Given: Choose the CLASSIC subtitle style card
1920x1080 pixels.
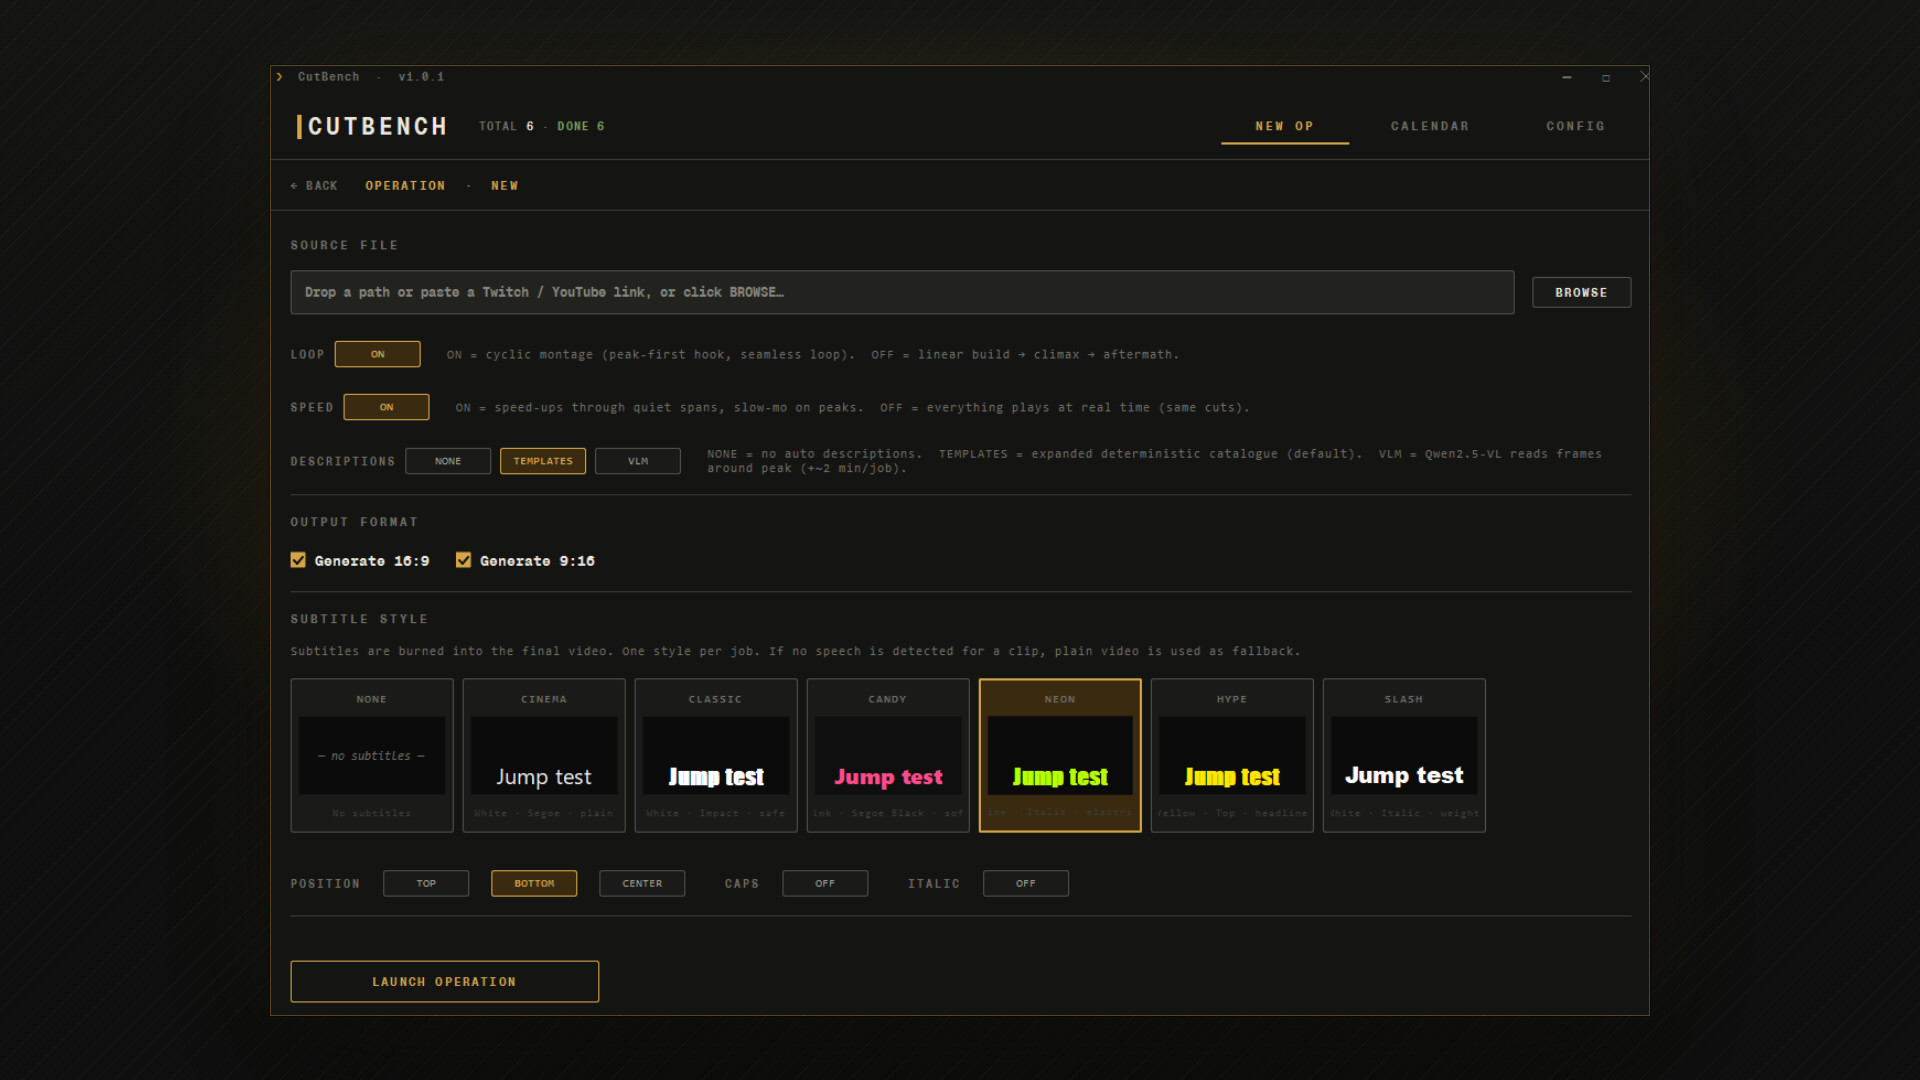Looking at the screenshot, I should [x=716, y=755].
